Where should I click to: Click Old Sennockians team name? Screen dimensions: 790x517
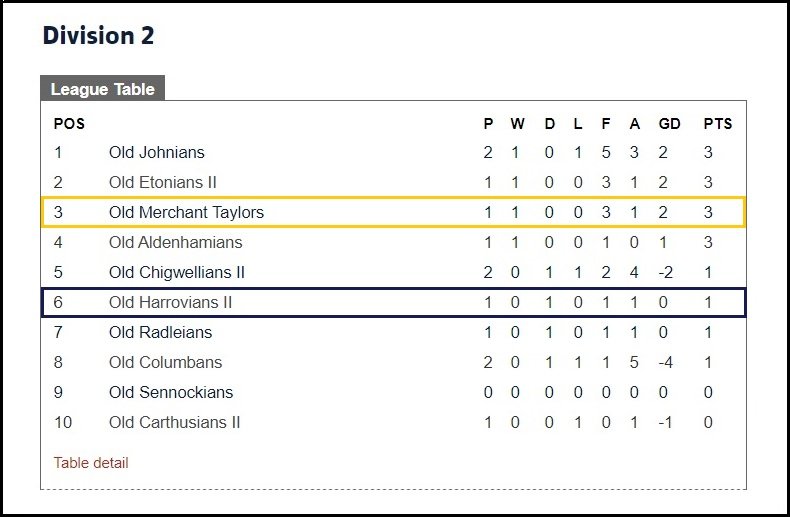click(x=171, y=392)
